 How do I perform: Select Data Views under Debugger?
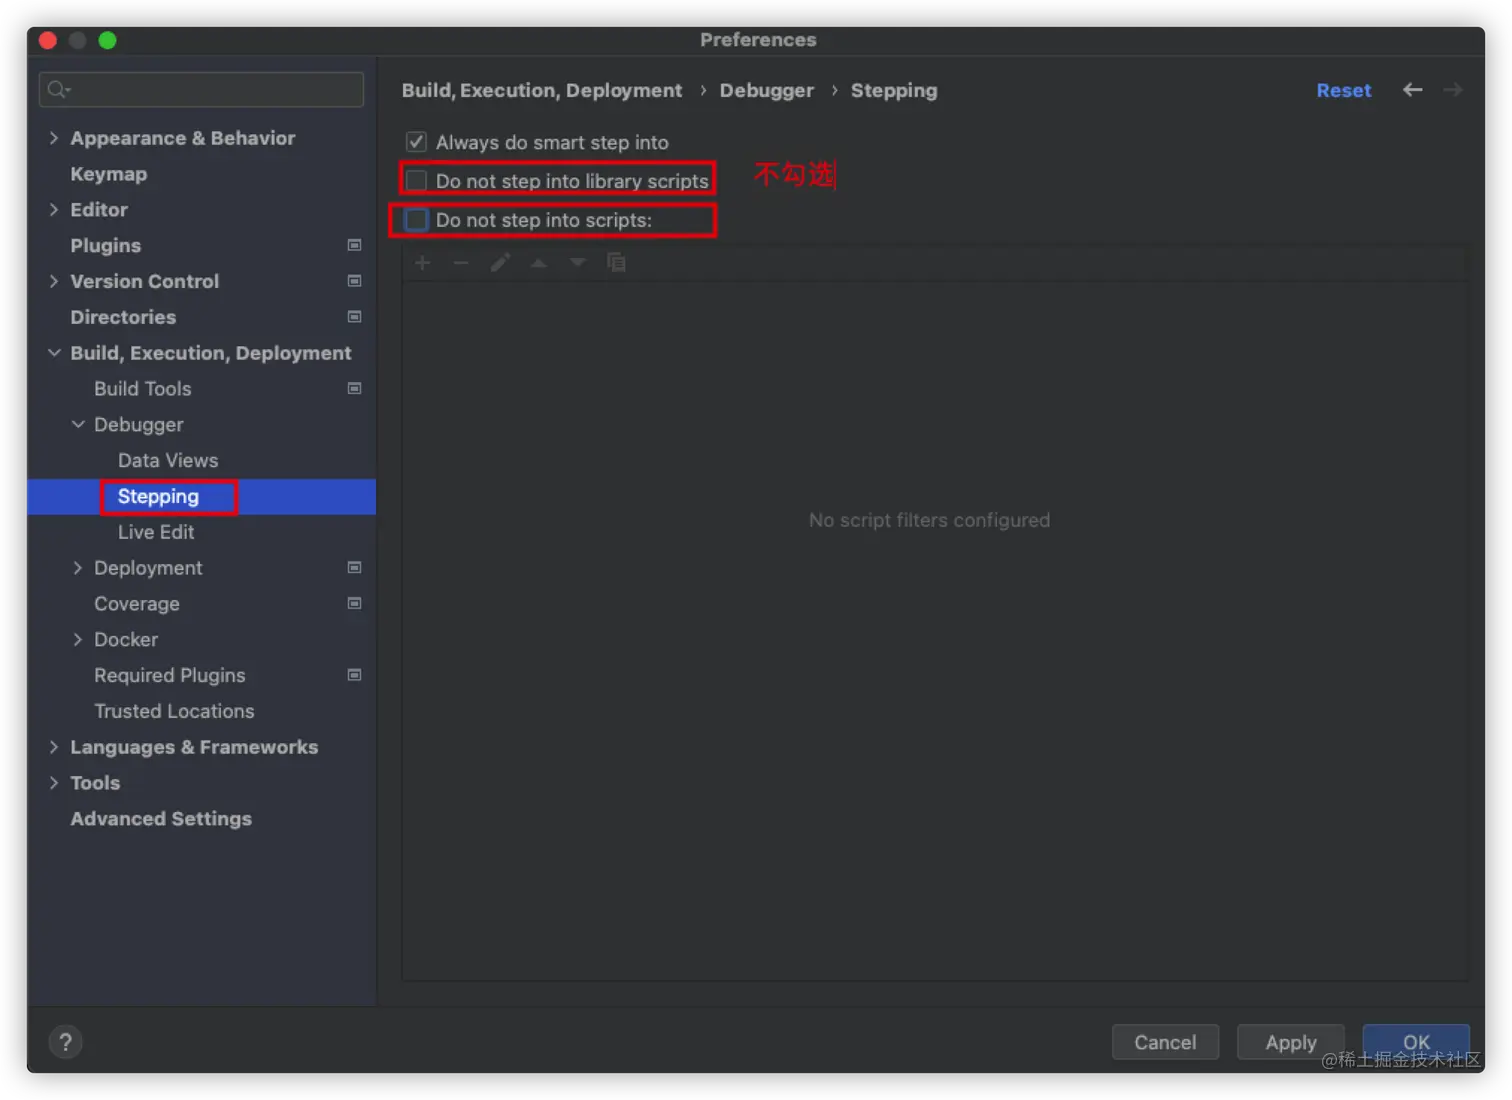pyautogui.click(x=168, y=461)
